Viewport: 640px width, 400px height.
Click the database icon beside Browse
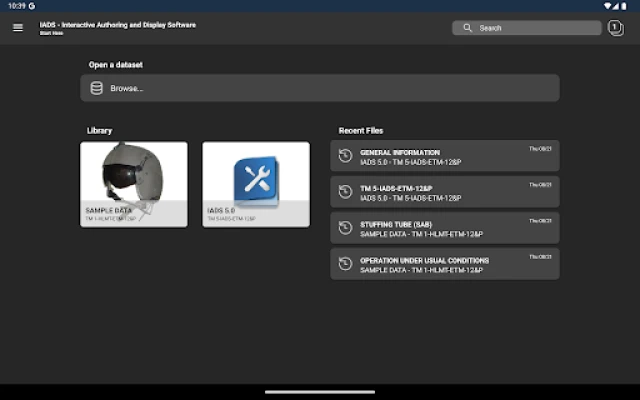(x=97, y=88)
